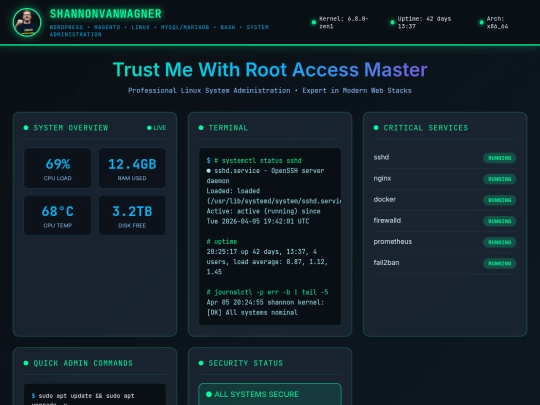
Task: Click the ALL SYSTEMS SECURE banner
Action: click(270, 394)
